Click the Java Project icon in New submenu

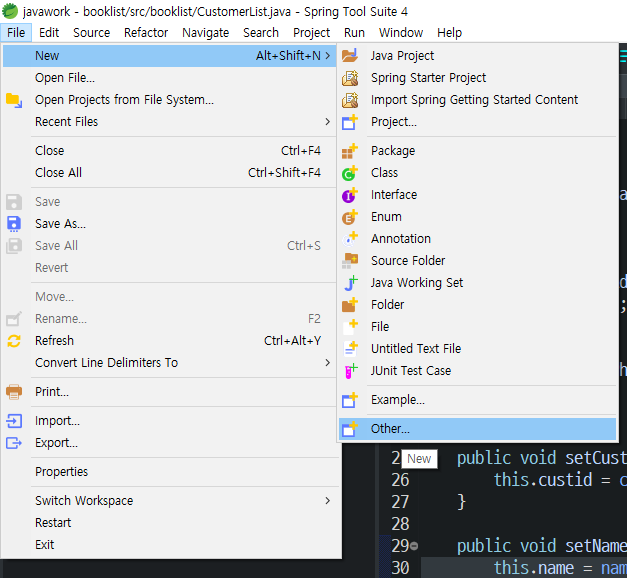350,56
